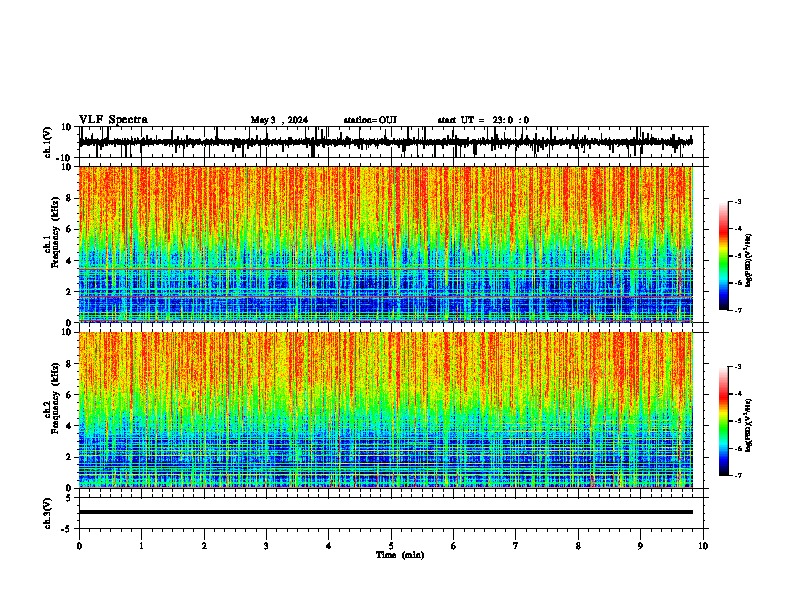Click the "-7" label on ch.2 color bar
The height and width of the screenshot is (612, 792).
pos(738,475)
